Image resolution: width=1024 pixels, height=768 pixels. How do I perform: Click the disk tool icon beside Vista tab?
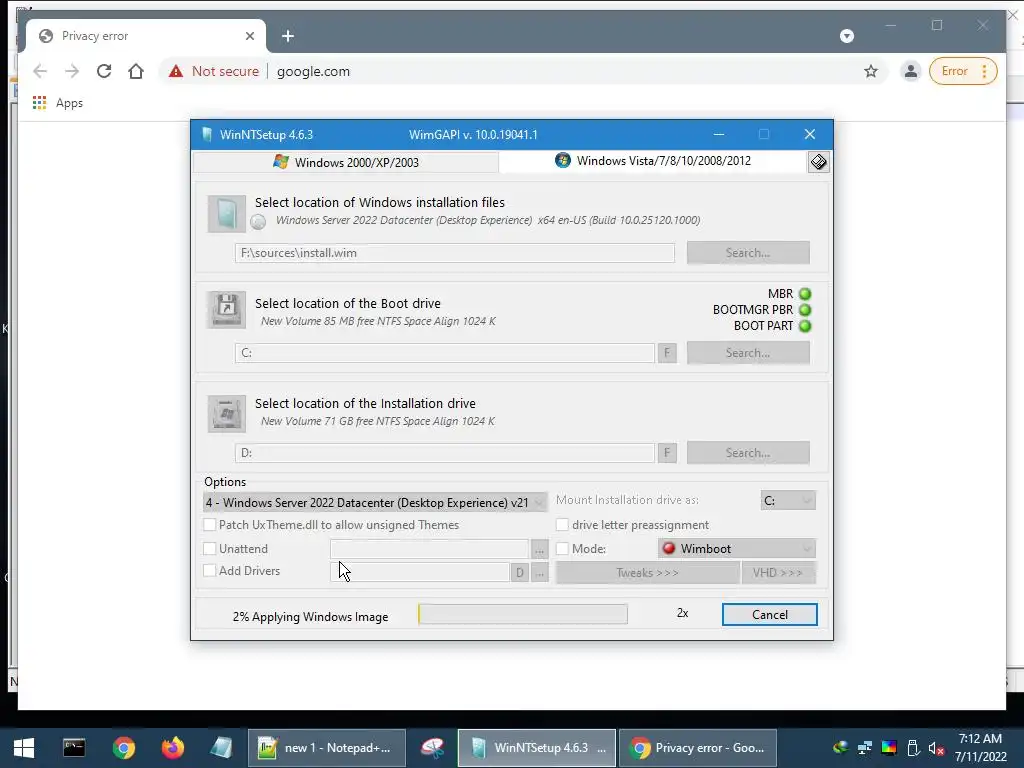point(818,162)
